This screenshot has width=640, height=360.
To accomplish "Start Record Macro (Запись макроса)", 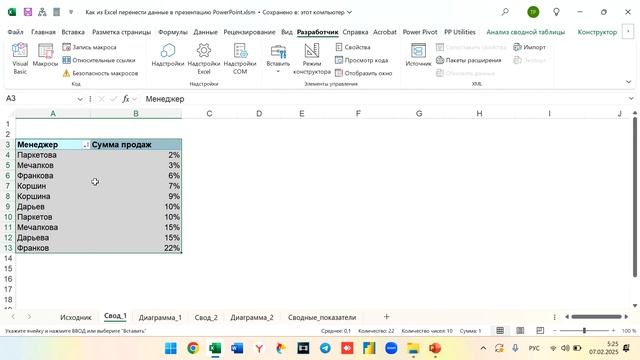I will 89,47.
